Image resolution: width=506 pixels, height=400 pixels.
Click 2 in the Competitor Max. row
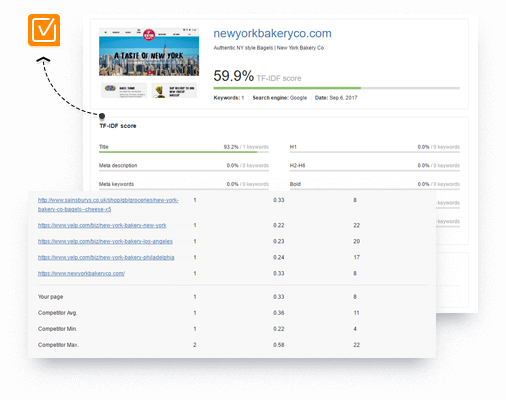pyautogui.click(x=195, y=345)
